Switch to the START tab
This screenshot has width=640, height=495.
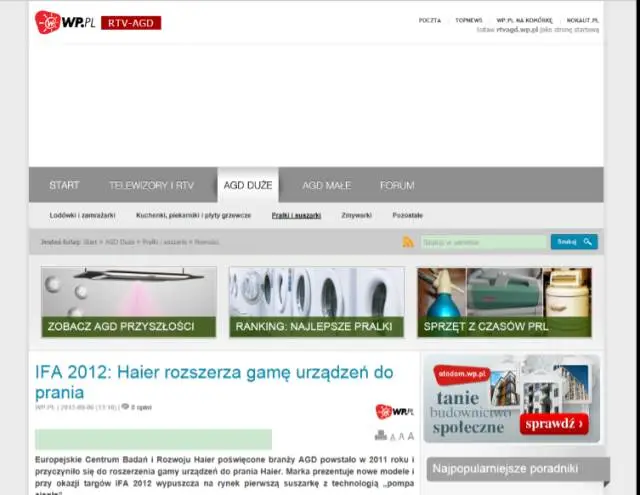pyautogui.click(x=64, y=185)
